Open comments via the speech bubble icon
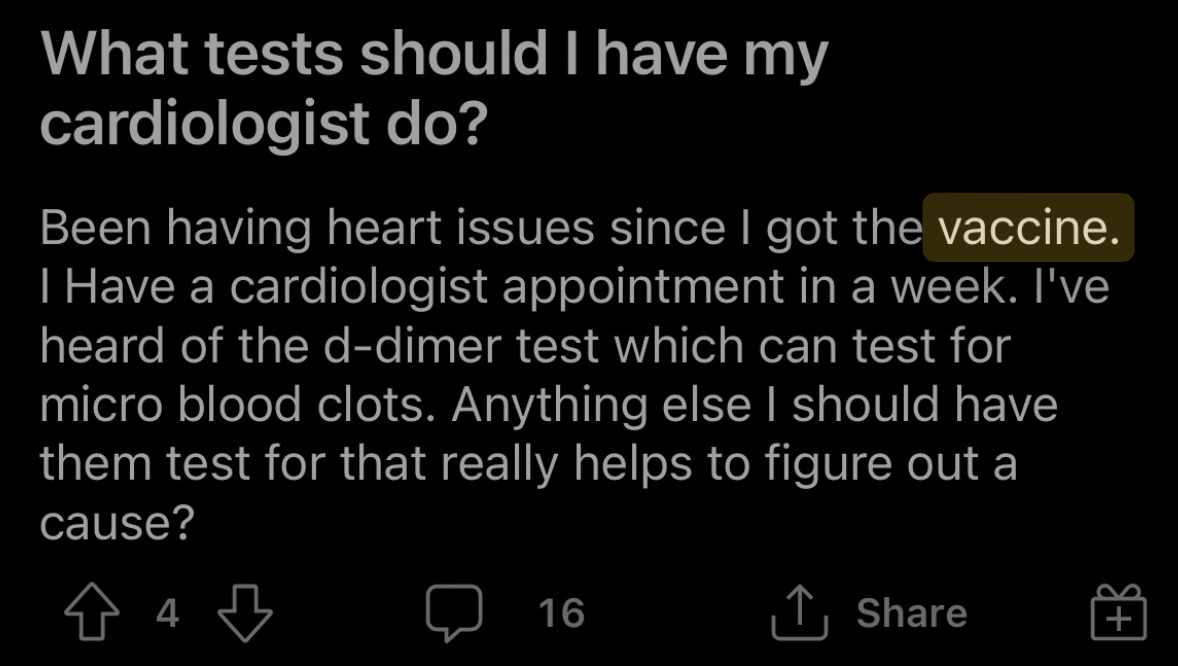This screenshot has width=1178, height=666. click(x=454, y=613)
